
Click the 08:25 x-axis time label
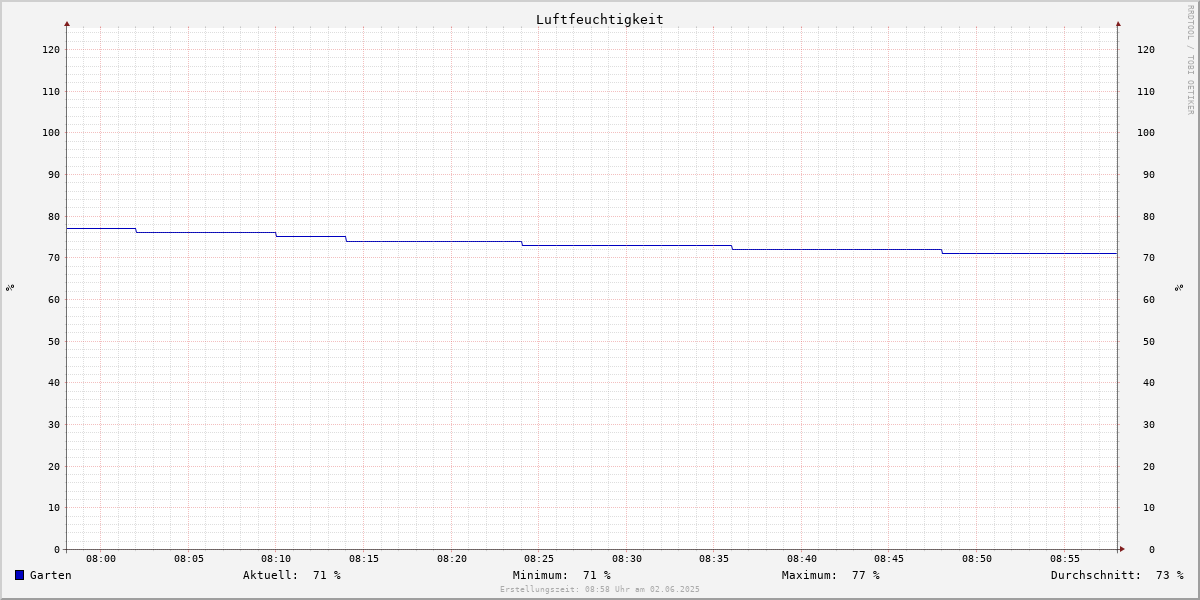pyautogui.click(x=539, y=559)
